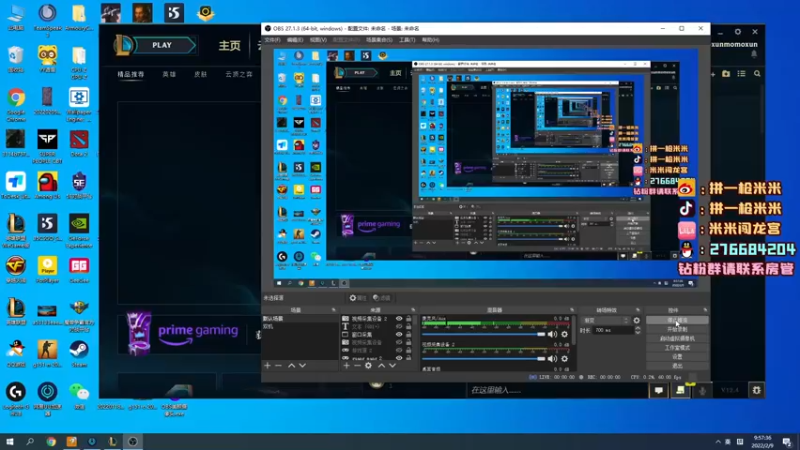Open League client settings gear at bottom
Screen dimensions: 800x450
tap(756, 390)
